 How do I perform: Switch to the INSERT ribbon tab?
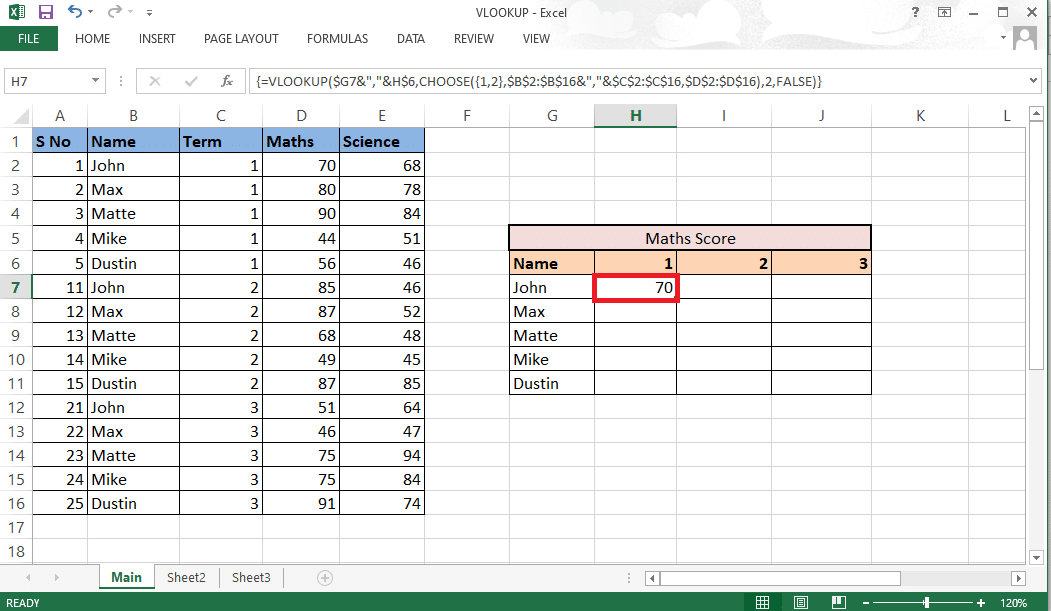click(x=157, y=39)
